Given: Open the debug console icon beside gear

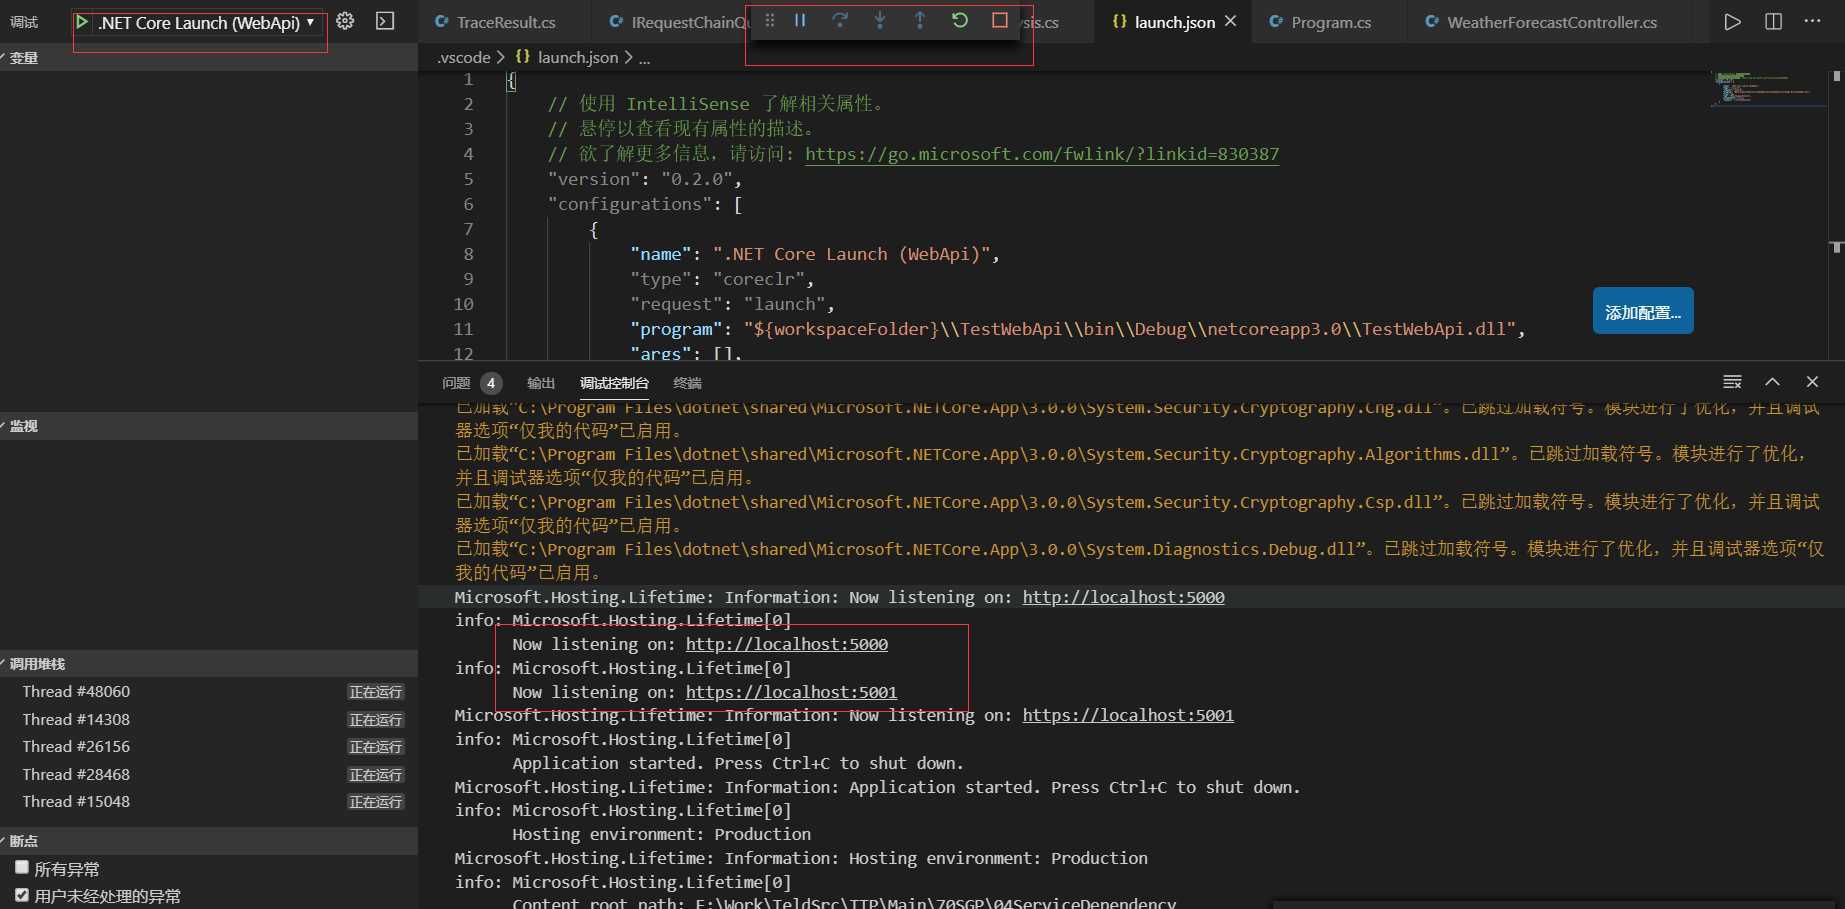Looking at the screenshot, I should click(x=385, y=21).
